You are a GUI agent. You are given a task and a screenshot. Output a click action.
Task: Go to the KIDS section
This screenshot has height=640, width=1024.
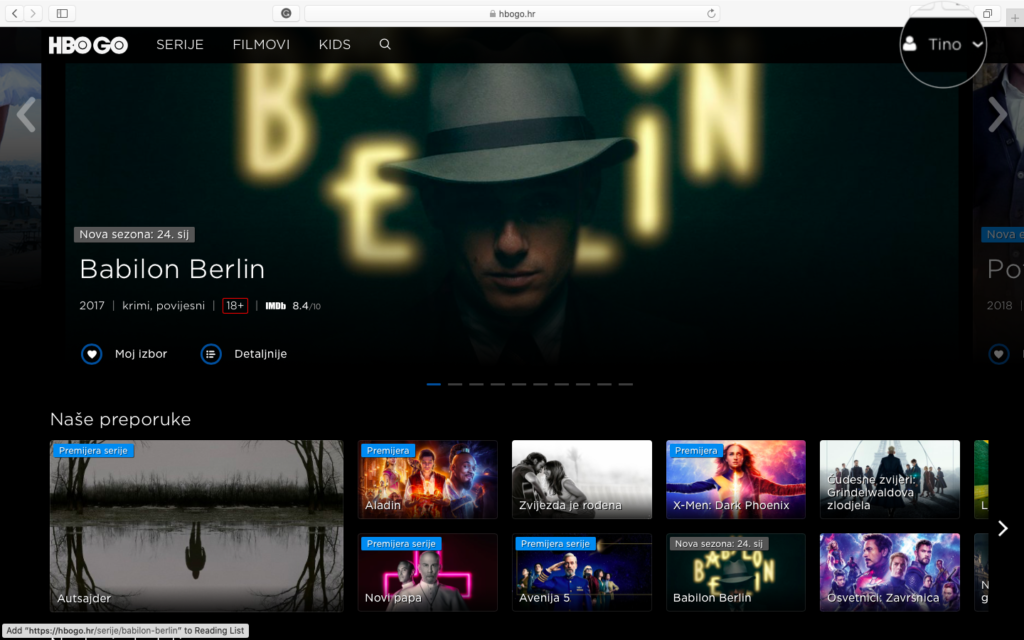(335, 45)
